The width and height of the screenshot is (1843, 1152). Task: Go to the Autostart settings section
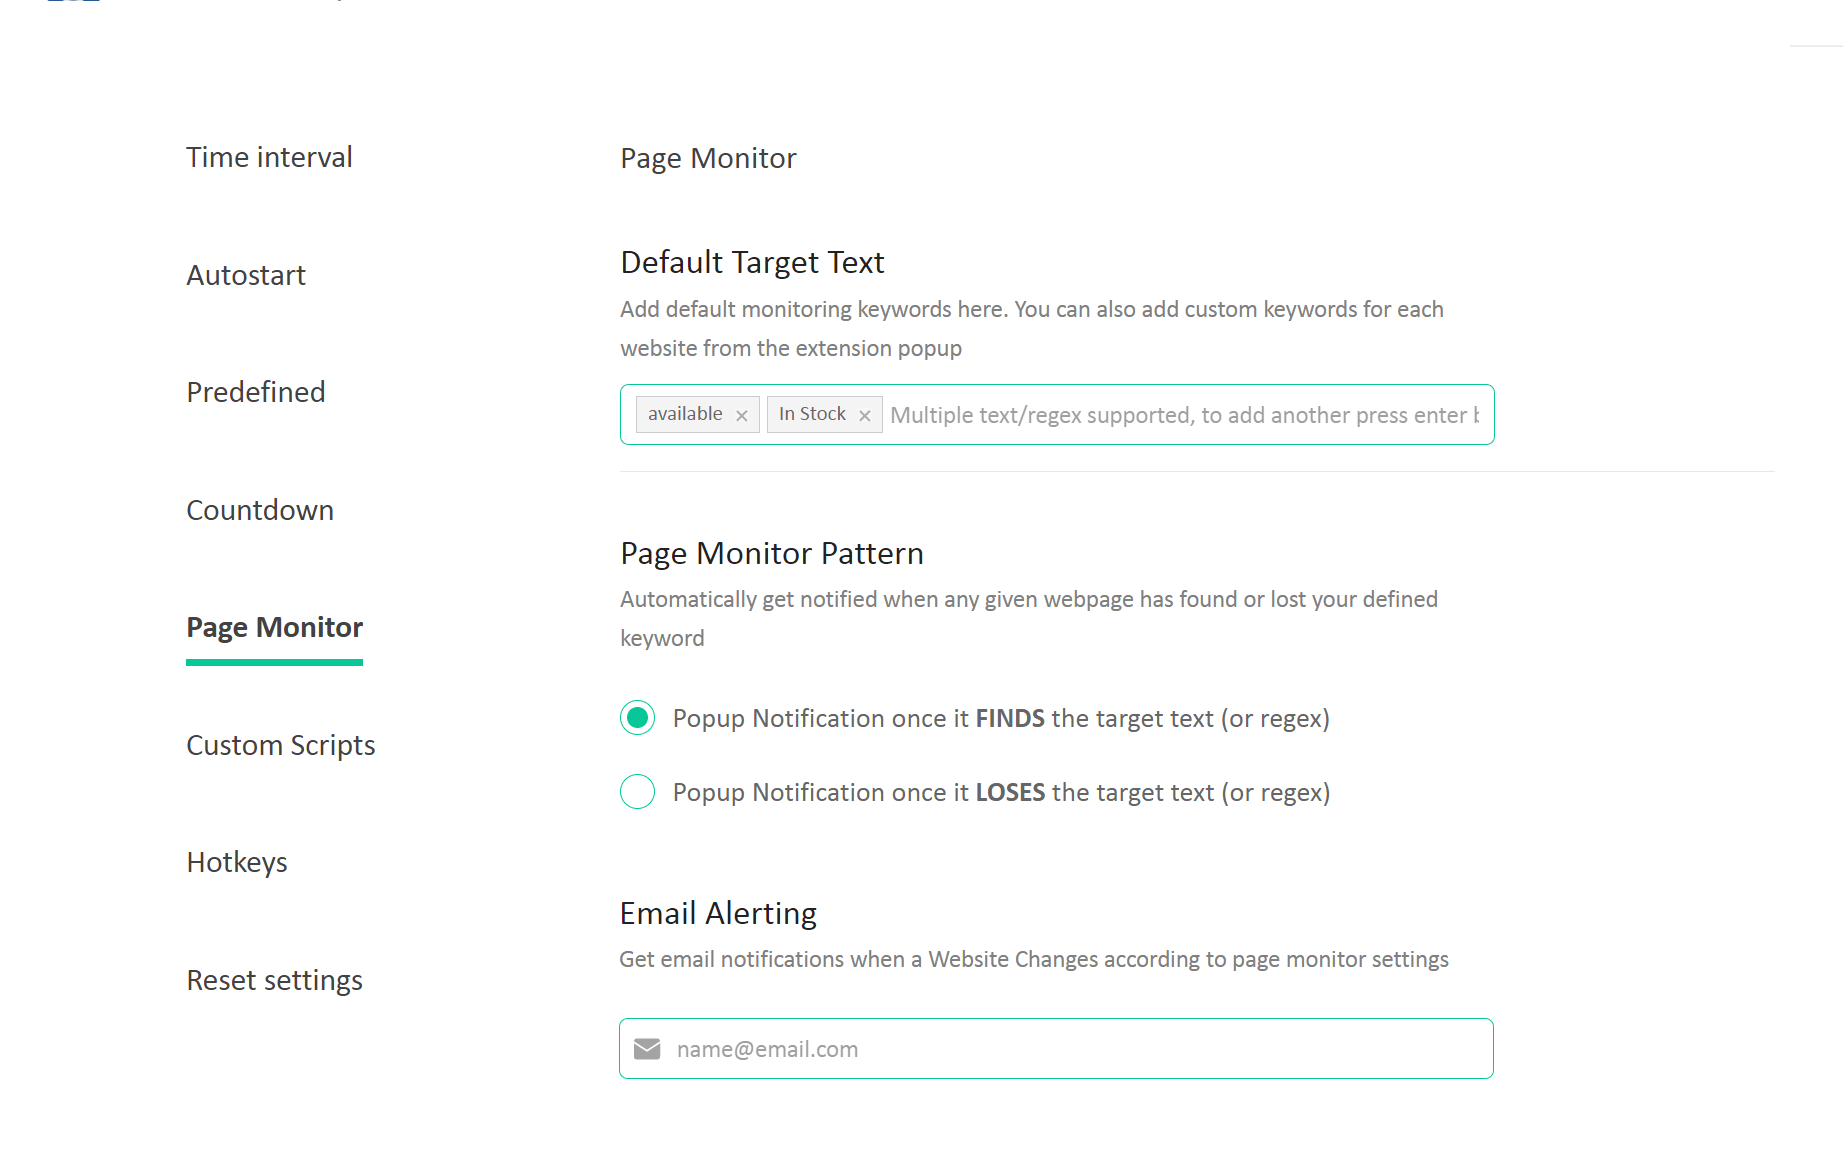246,275
